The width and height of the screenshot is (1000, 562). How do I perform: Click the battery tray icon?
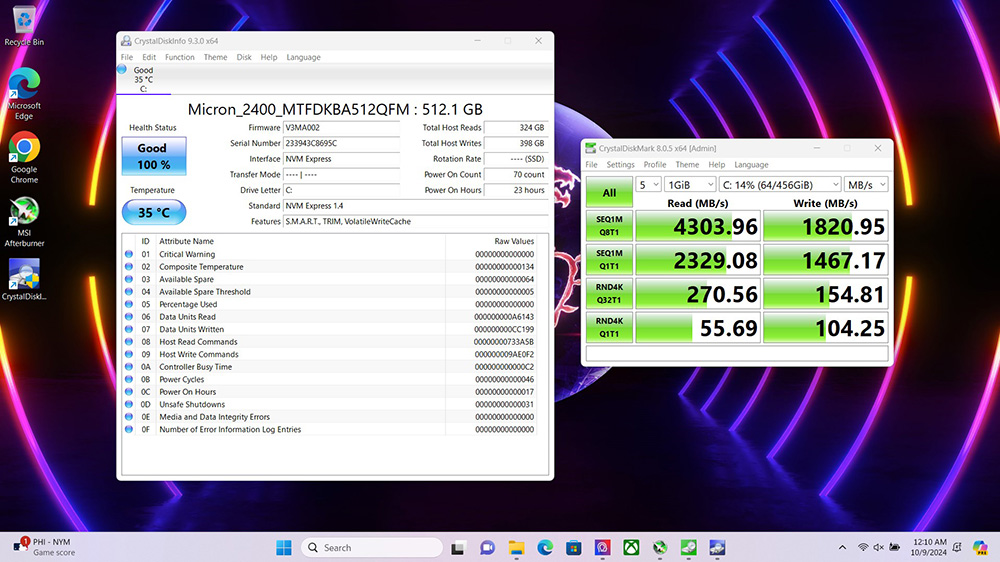895,547
